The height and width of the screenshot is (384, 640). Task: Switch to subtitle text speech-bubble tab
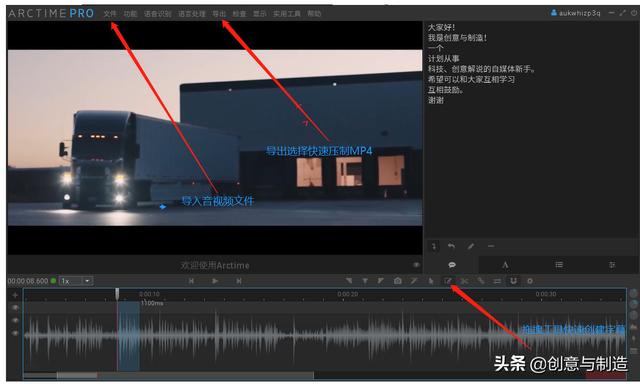[452, 265]
